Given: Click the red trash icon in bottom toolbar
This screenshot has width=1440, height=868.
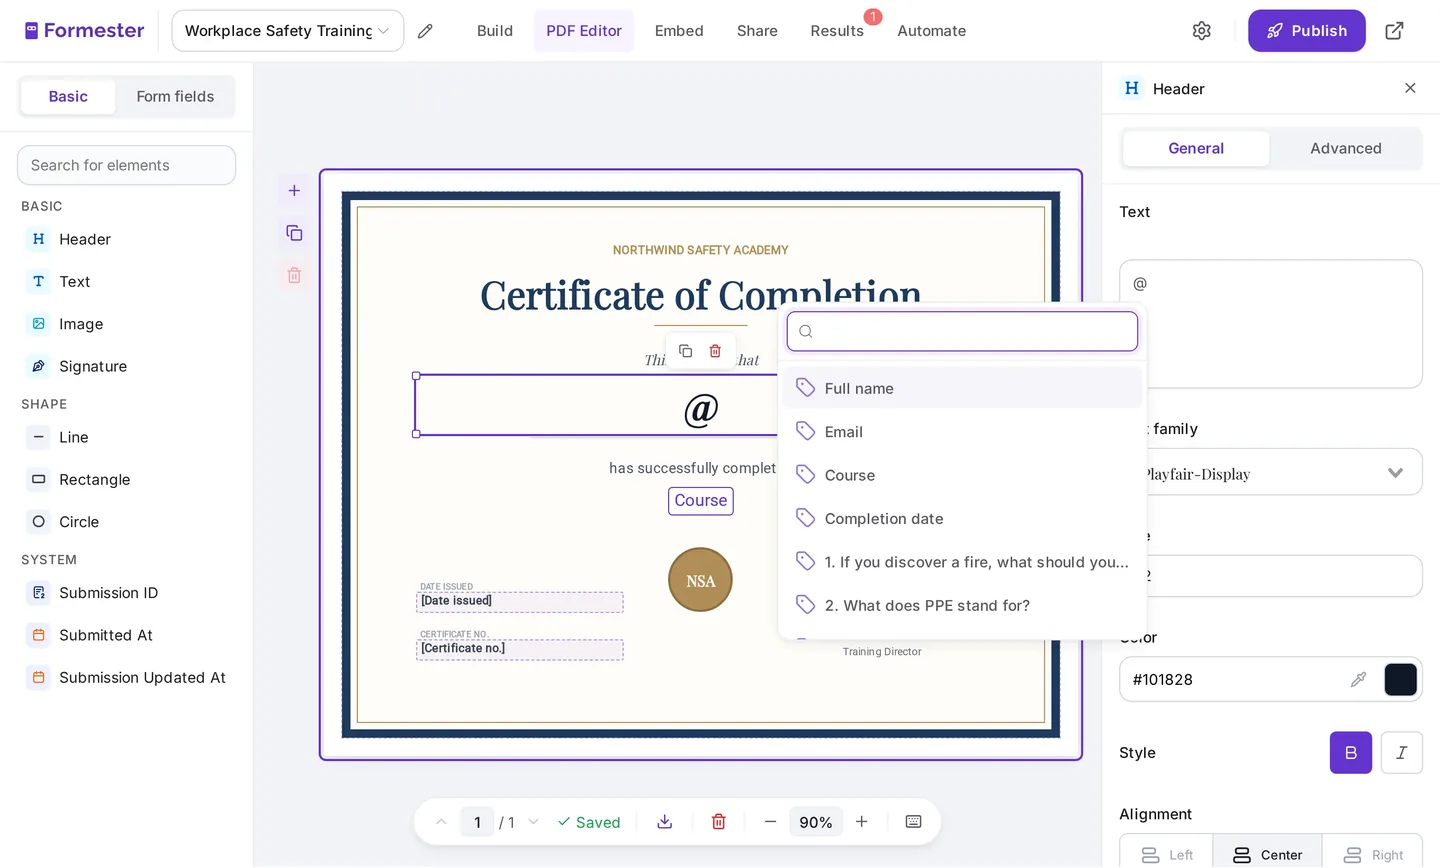Looking at the screenshot, I should pyautogui.click(x=718, y=822).
